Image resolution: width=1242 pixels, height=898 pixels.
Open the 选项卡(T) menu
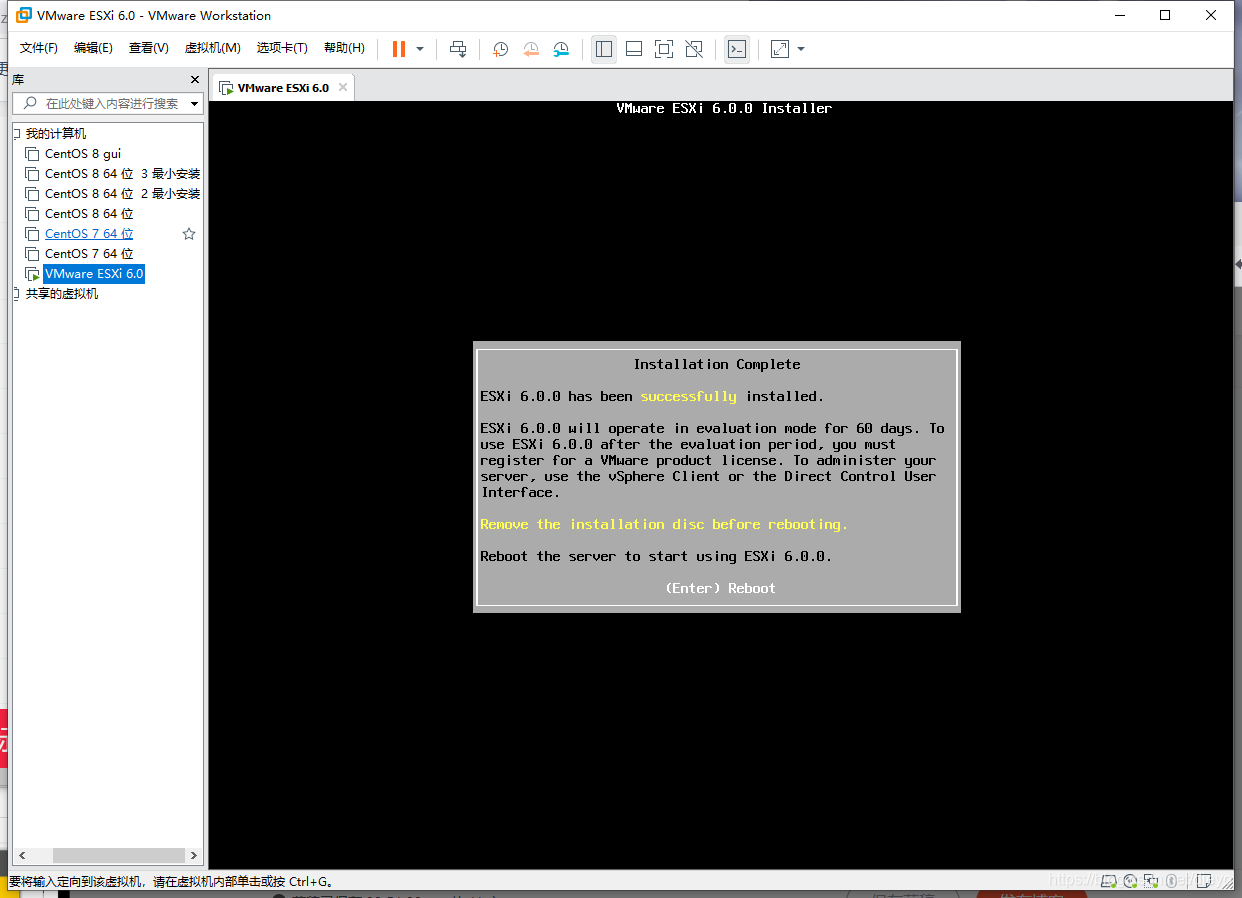click(x=282, y=48)
